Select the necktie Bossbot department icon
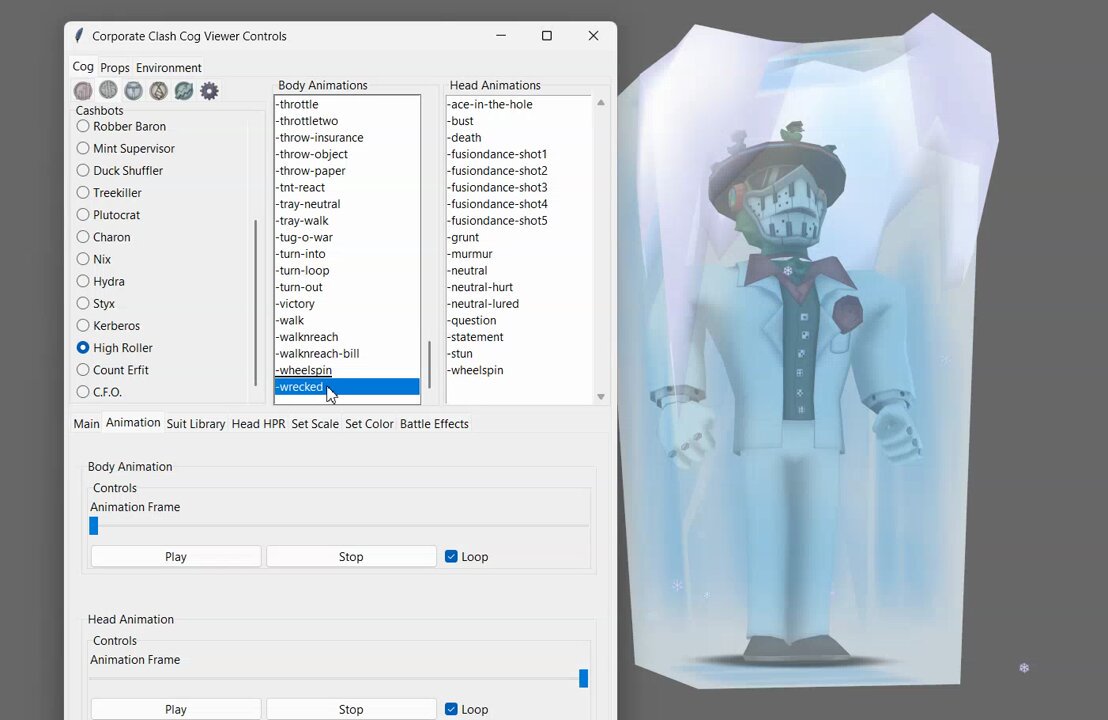 (158, 90)
